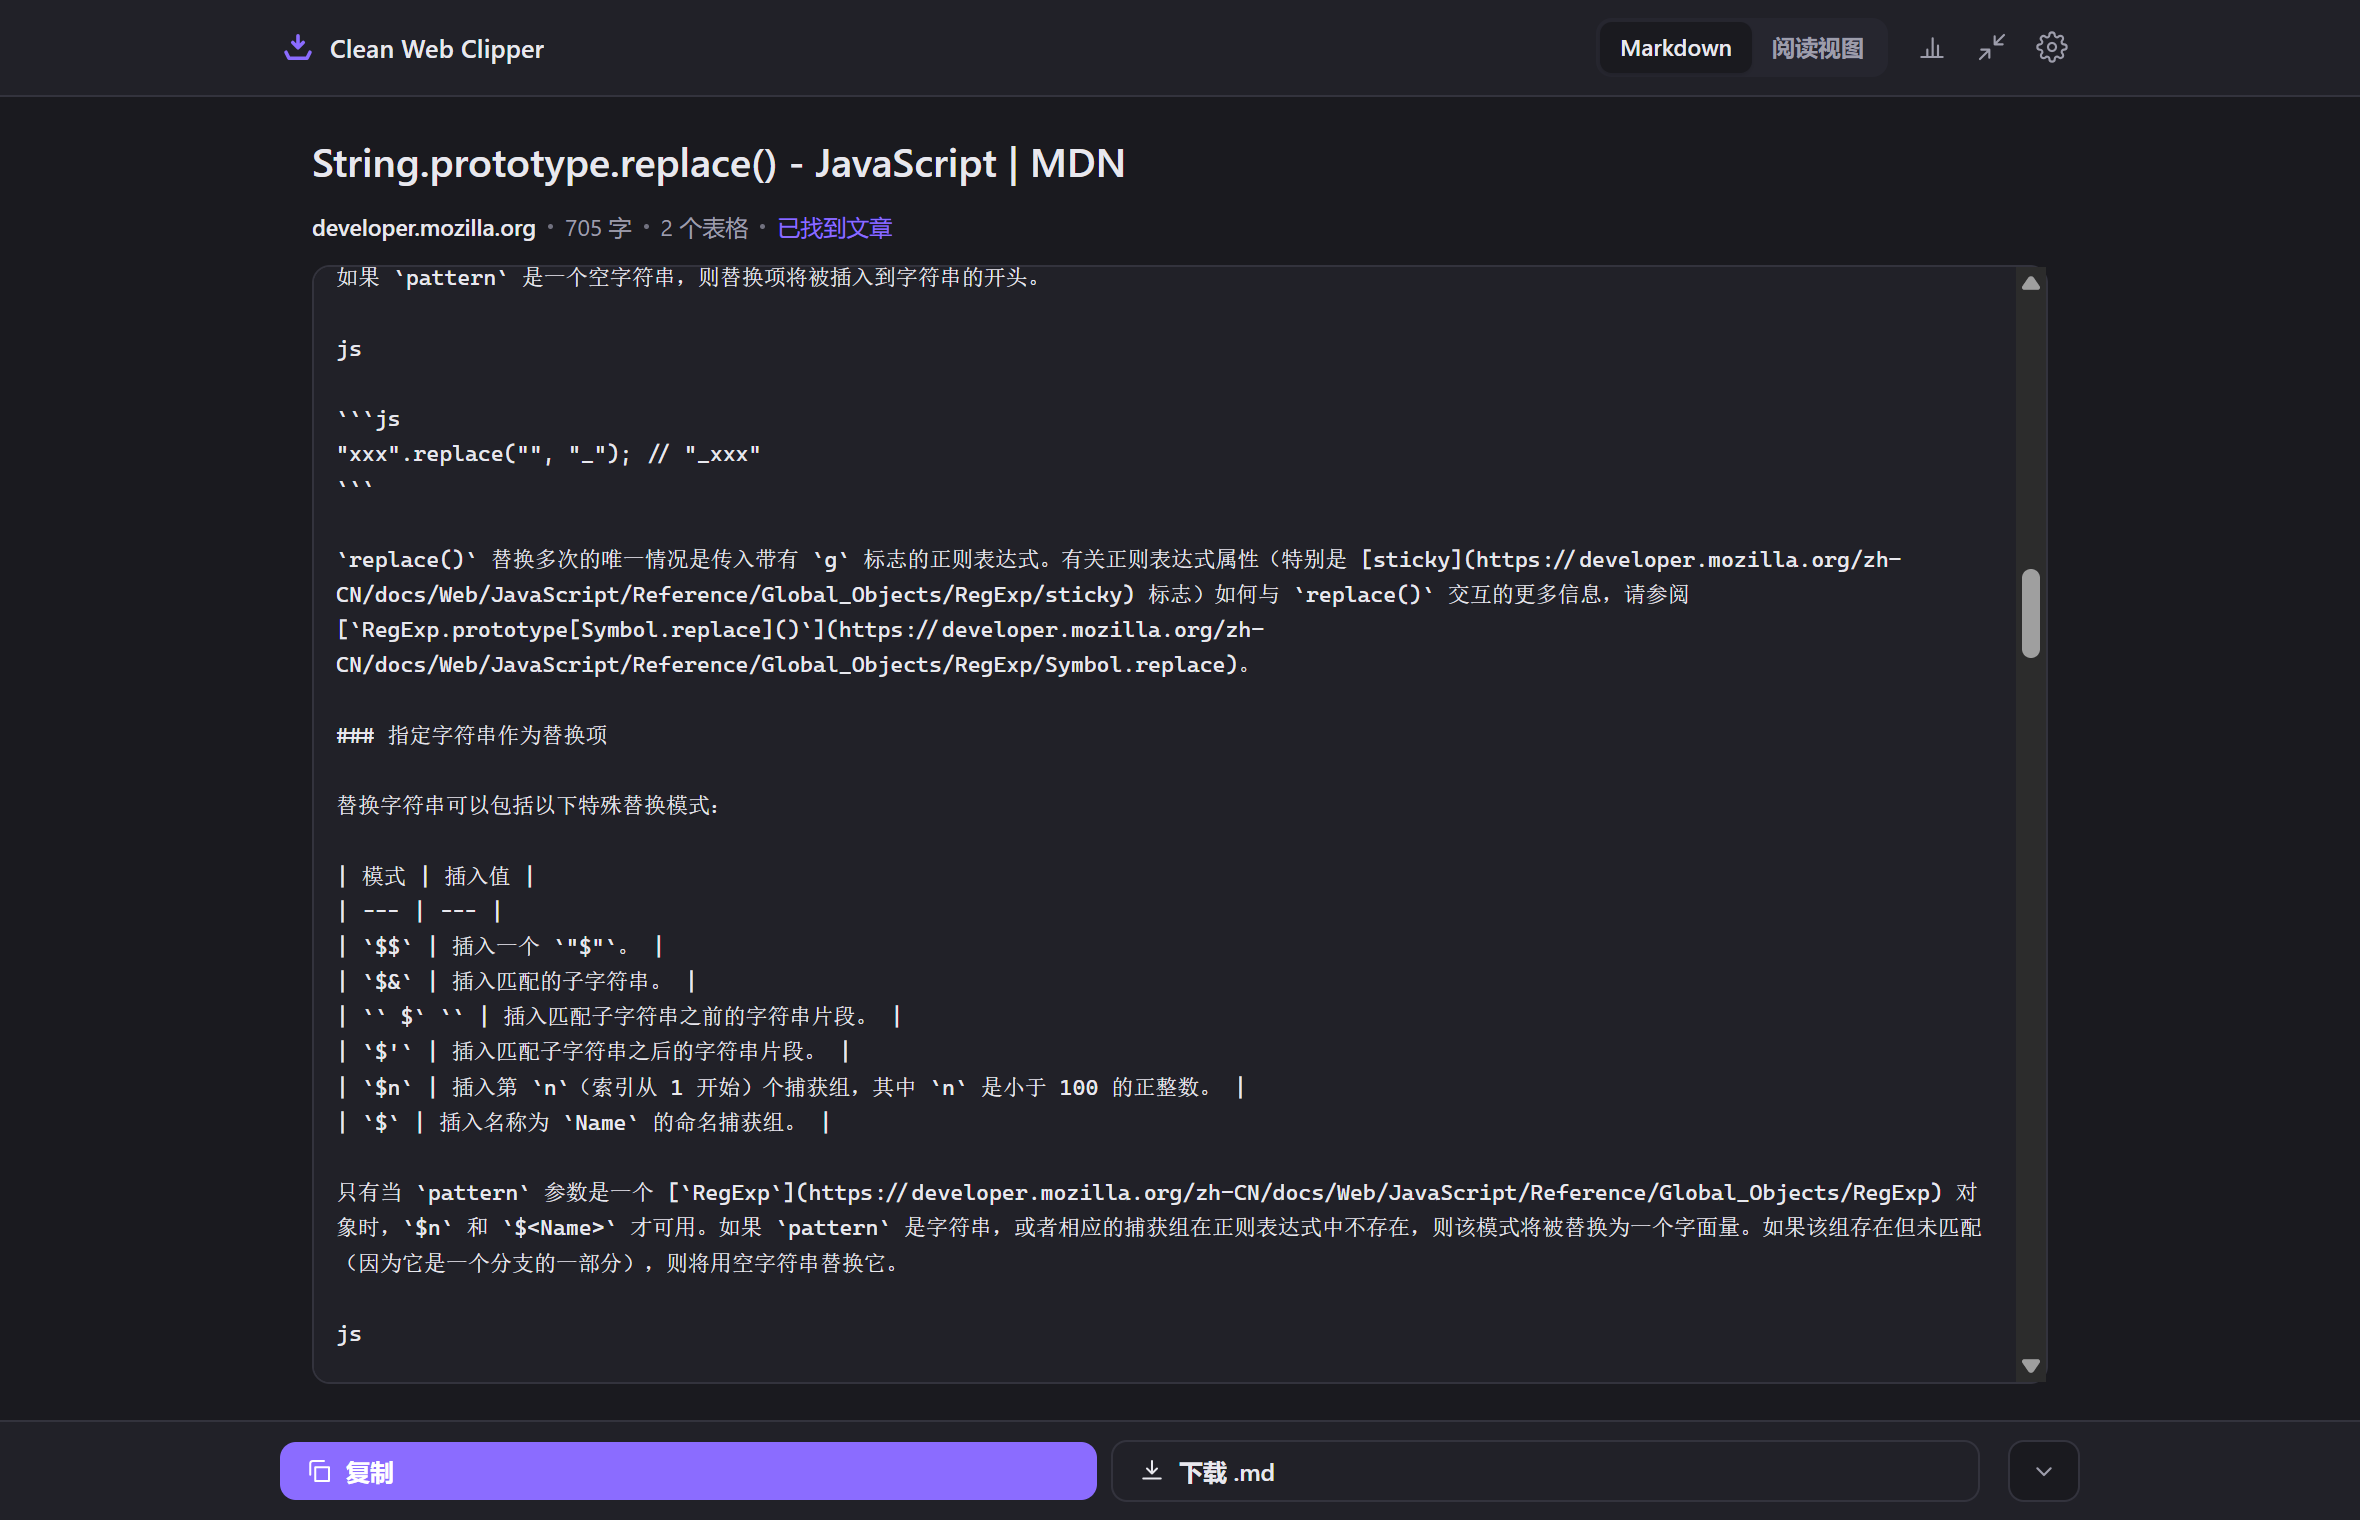The image size is (2360, 1520).
Task: Download the file via 下载 .md button
Action: (1545, 1471)
